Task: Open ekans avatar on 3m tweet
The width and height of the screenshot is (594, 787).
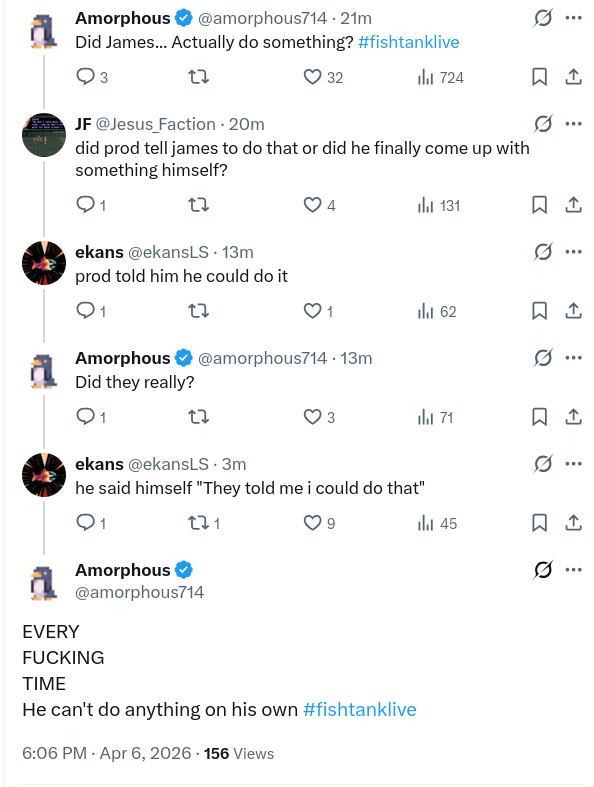Action: pyautogui.click(x=44, y=475)
